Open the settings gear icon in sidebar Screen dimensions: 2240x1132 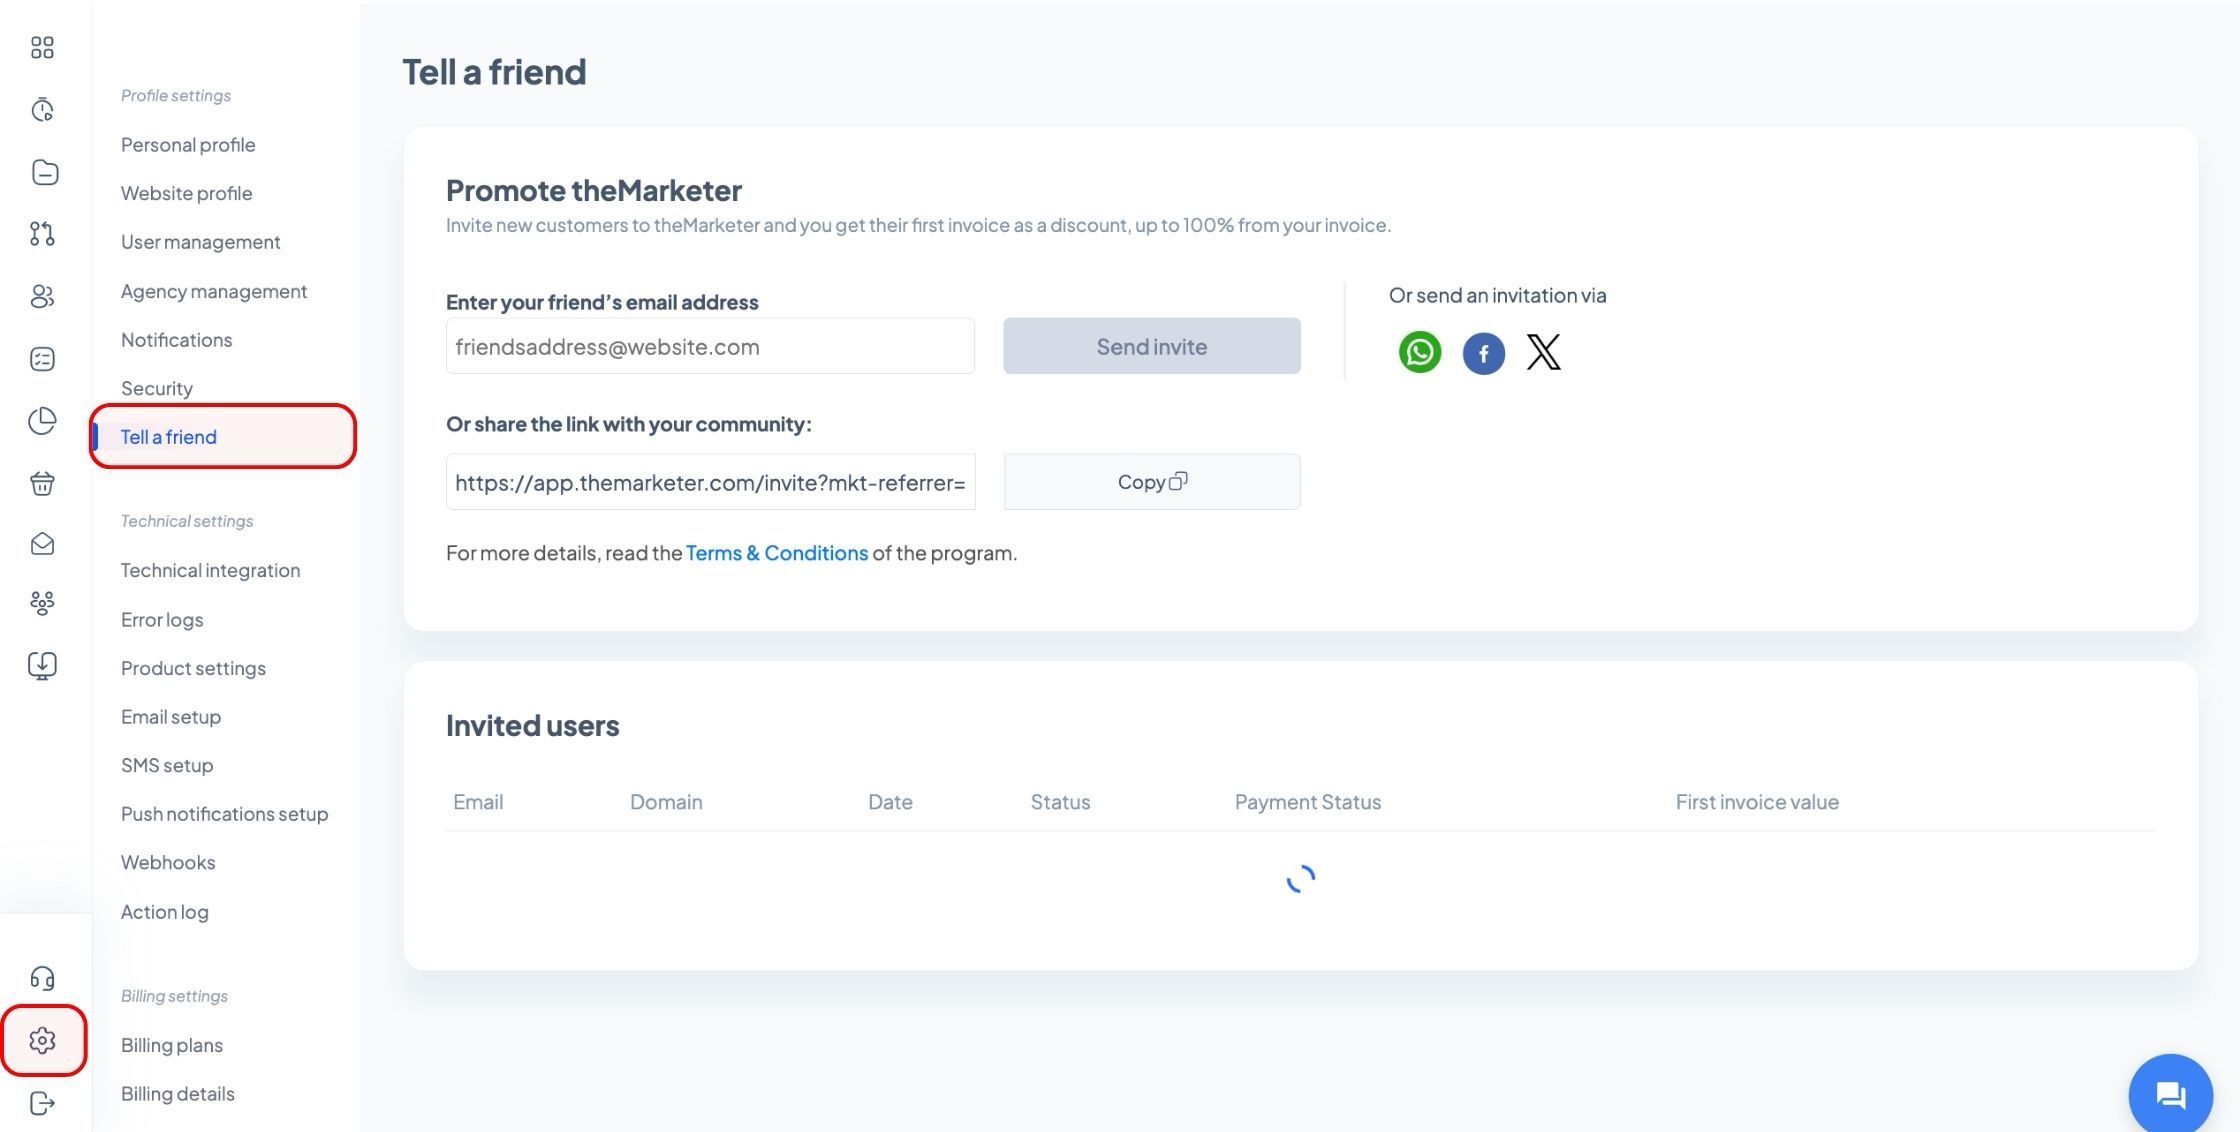tap(42, 1040)
